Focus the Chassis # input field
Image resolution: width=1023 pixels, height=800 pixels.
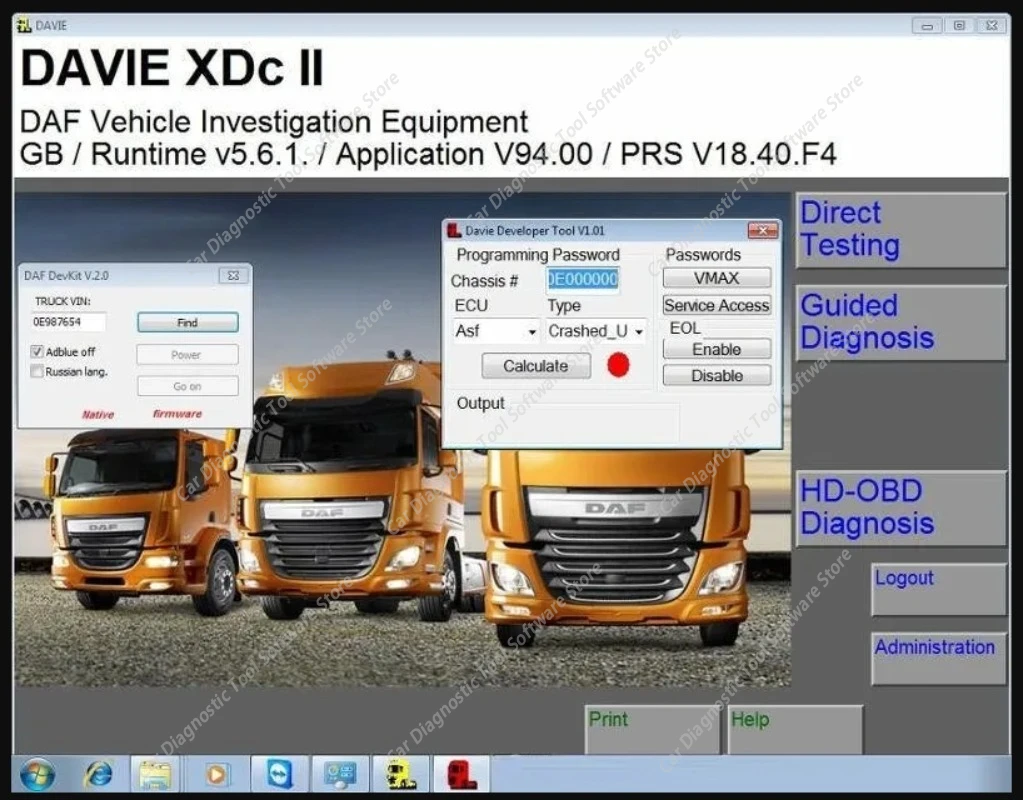point(583,279)
